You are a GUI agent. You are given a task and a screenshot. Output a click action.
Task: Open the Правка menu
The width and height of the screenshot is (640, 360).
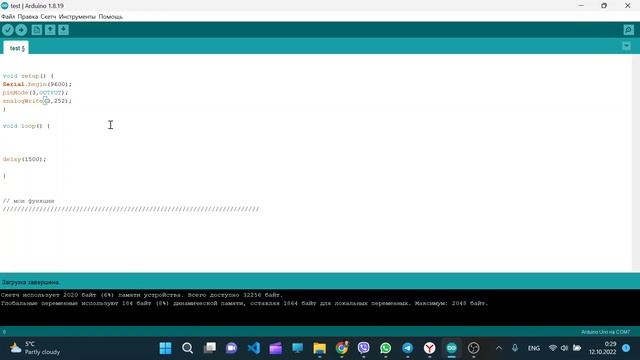tap(28, 17)
